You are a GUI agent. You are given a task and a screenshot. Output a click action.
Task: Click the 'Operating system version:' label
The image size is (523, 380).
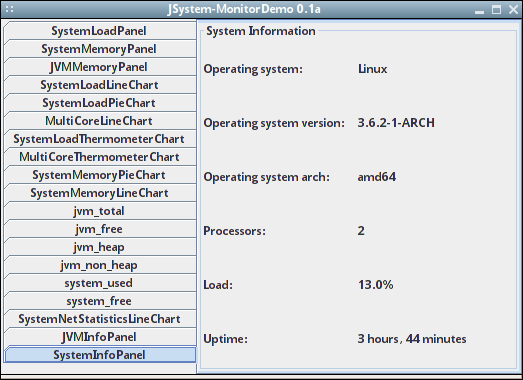coord(274,123)
